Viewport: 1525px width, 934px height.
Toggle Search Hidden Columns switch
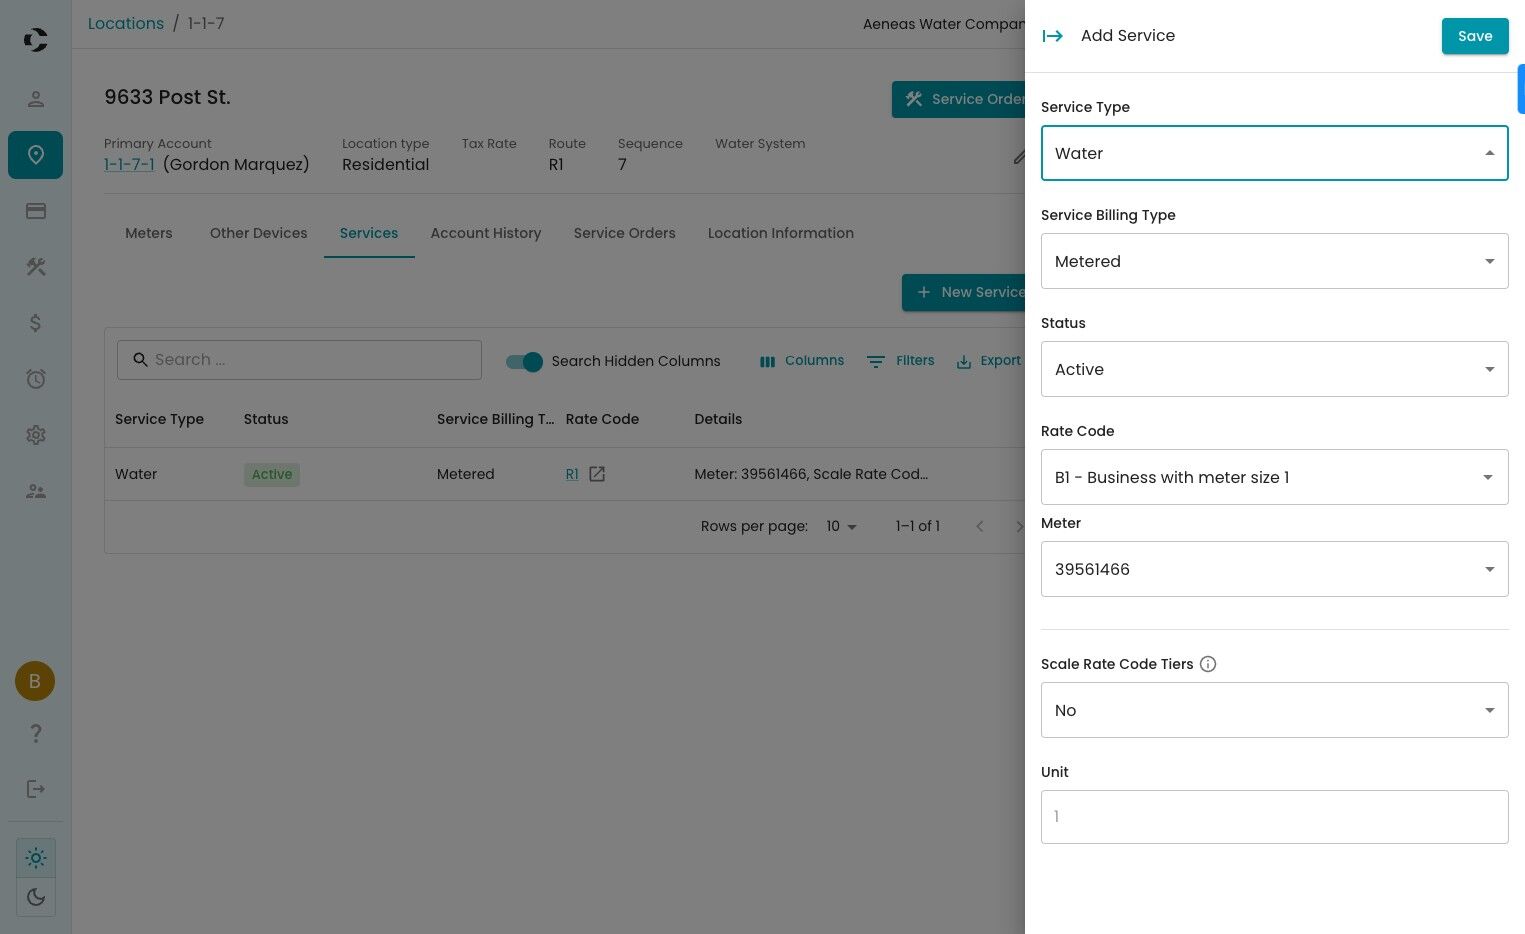pos(524,361)
